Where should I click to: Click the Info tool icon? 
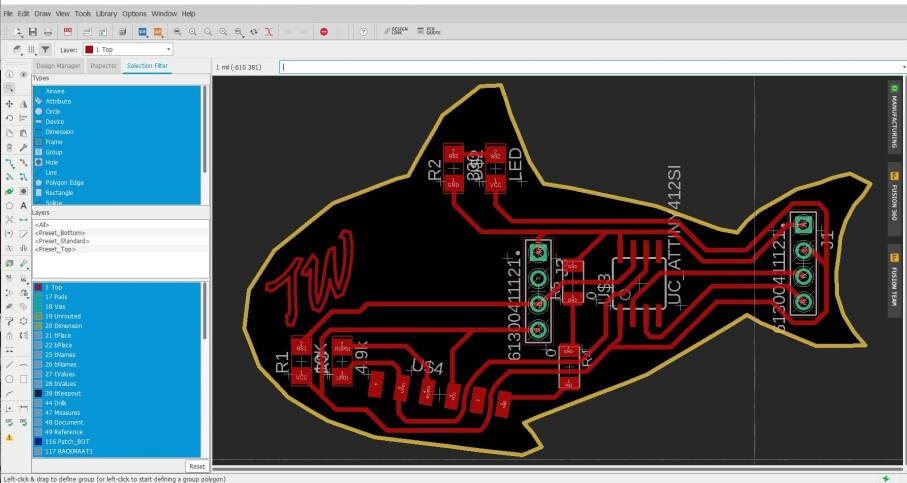tap(10, 74)
